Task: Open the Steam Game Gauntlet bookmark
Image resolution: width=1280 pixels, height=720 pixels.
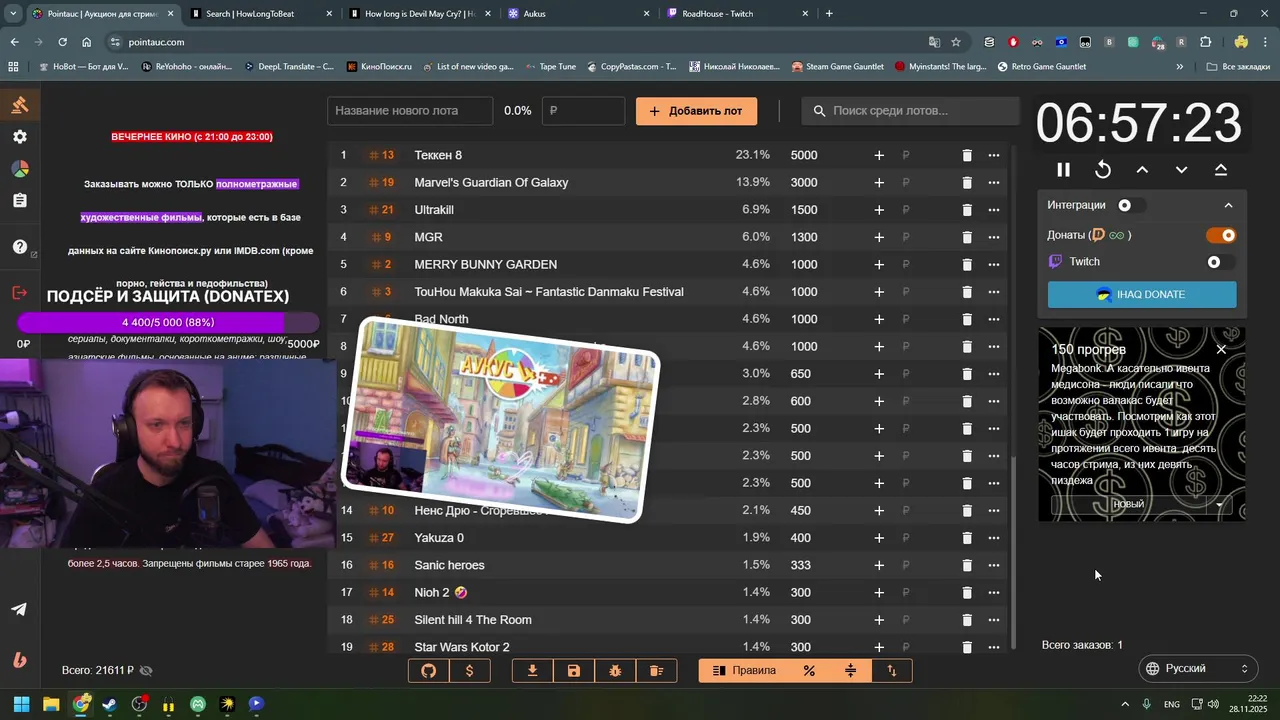Action: (837, 67)
